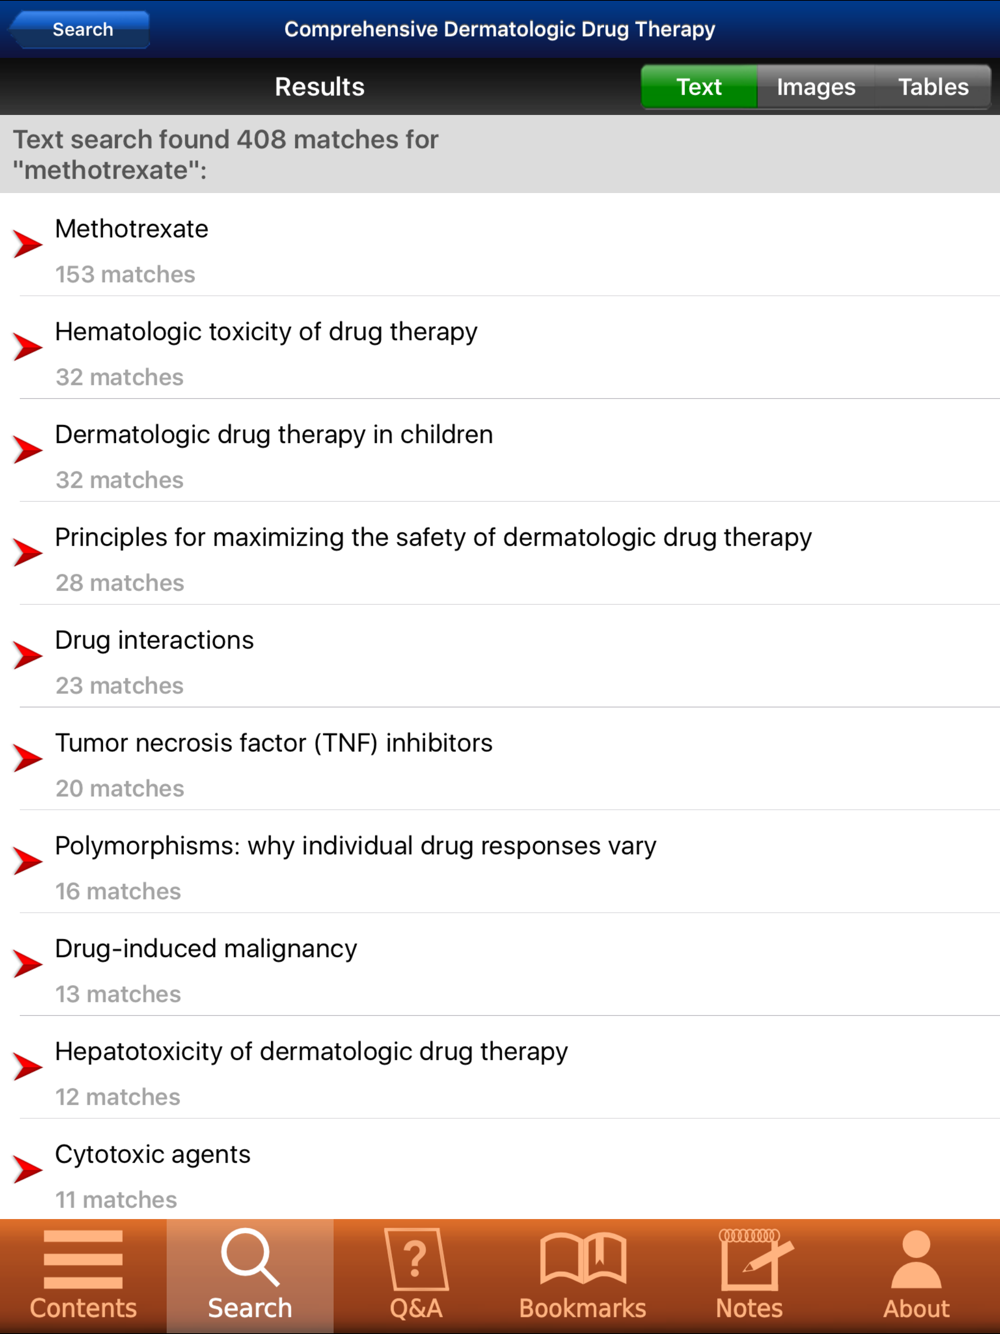Image resolution: width=1000 pixels, height=1334 pixels.
Task: Go back using the Search button
Action: click(82, 30)
